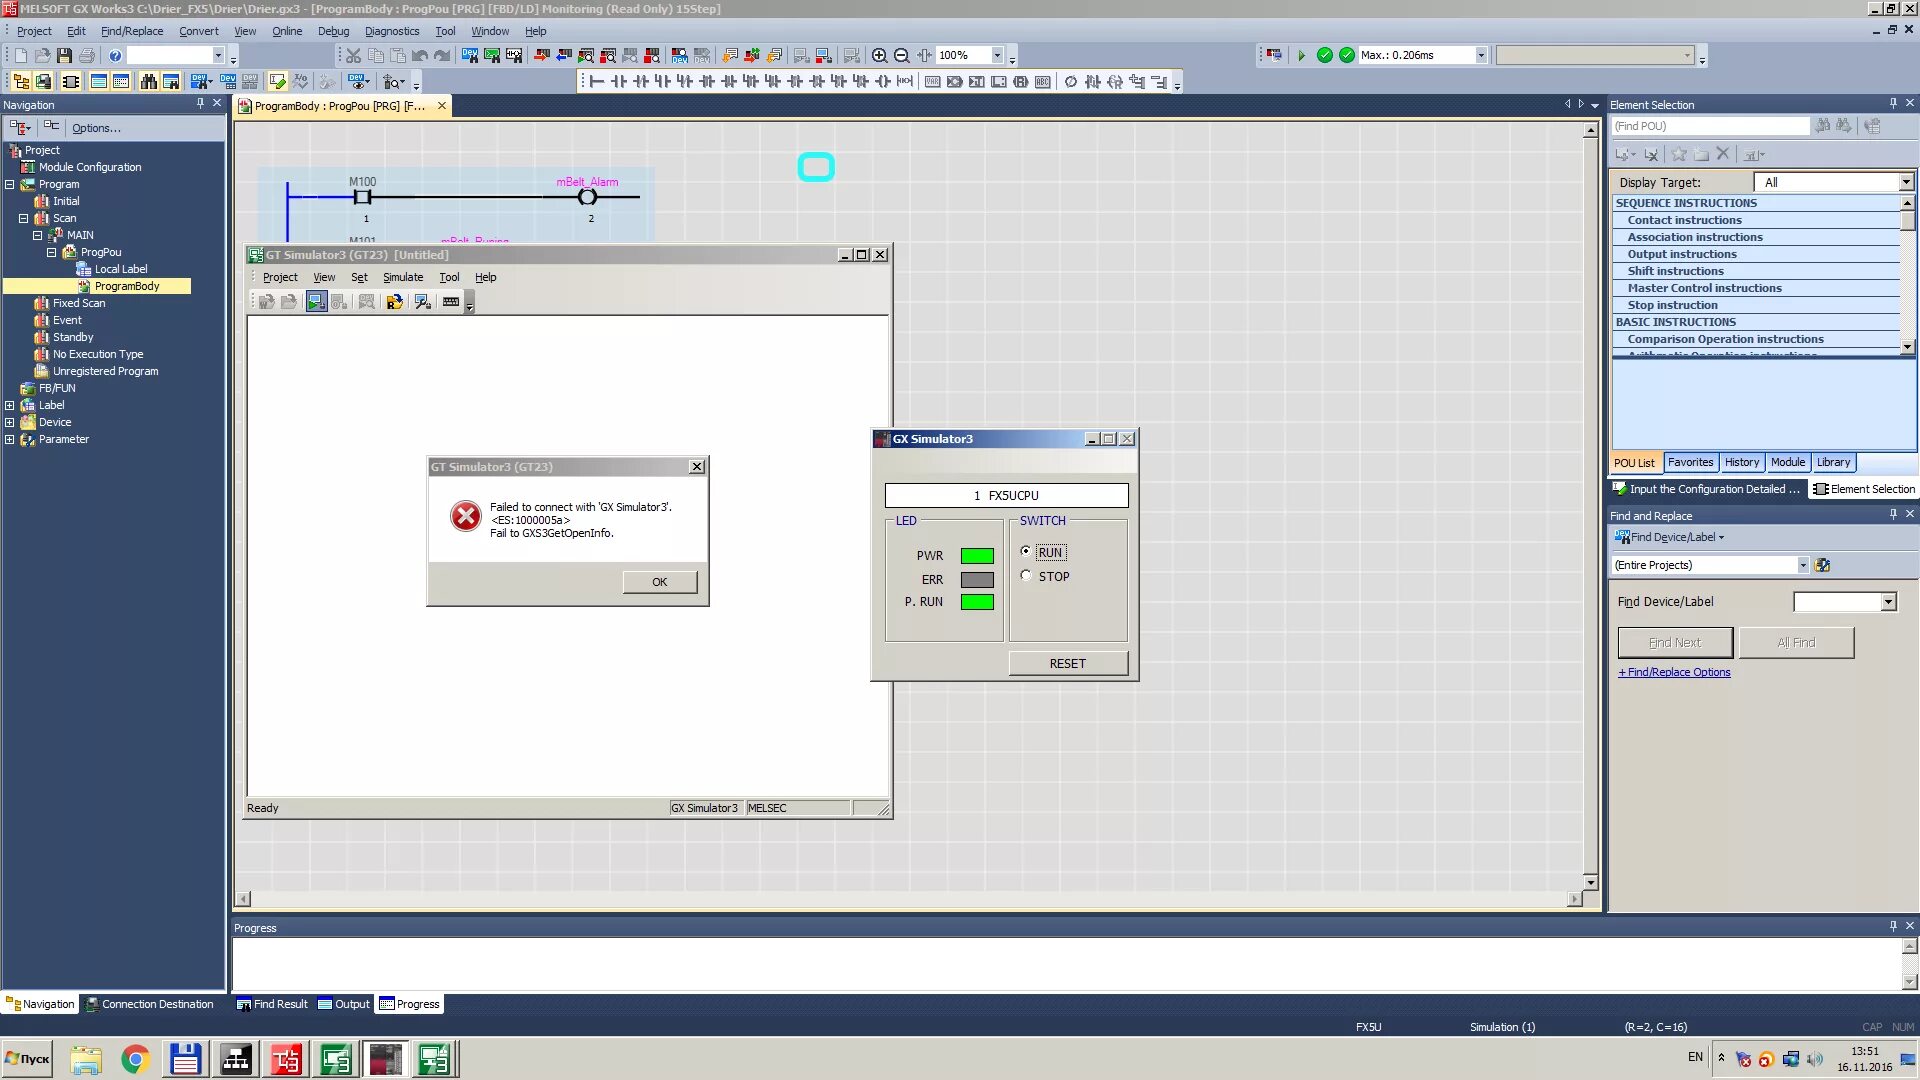Click the Zoom Out magnifier icon
Screen dimensions: 1920x1080
click(x=902, y=56)
